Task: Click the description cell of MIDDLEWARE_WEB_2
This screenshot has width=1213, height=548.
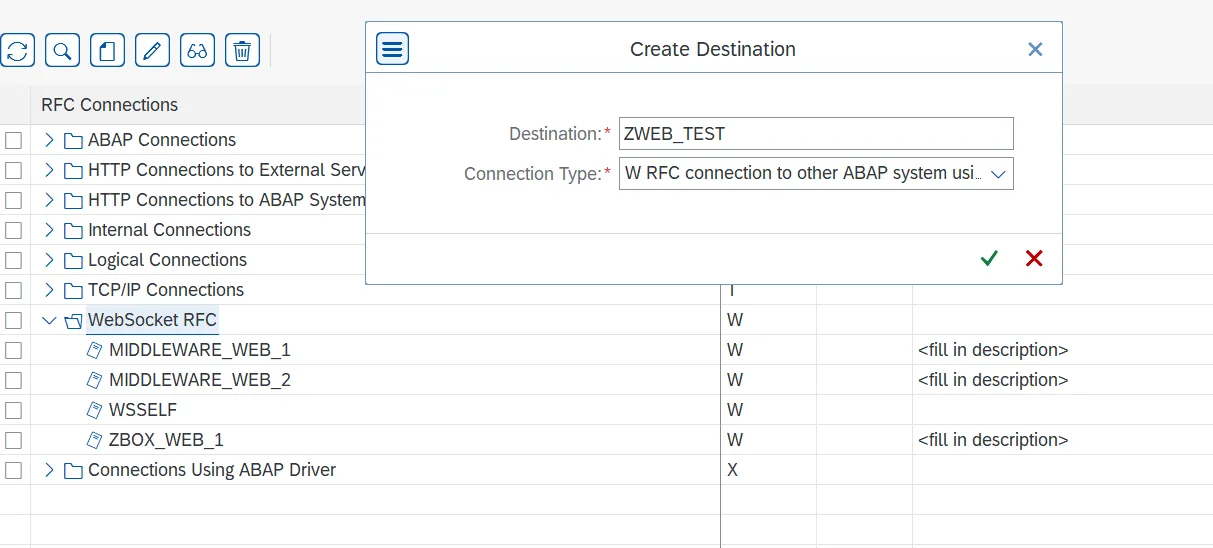Action: 1062,380
